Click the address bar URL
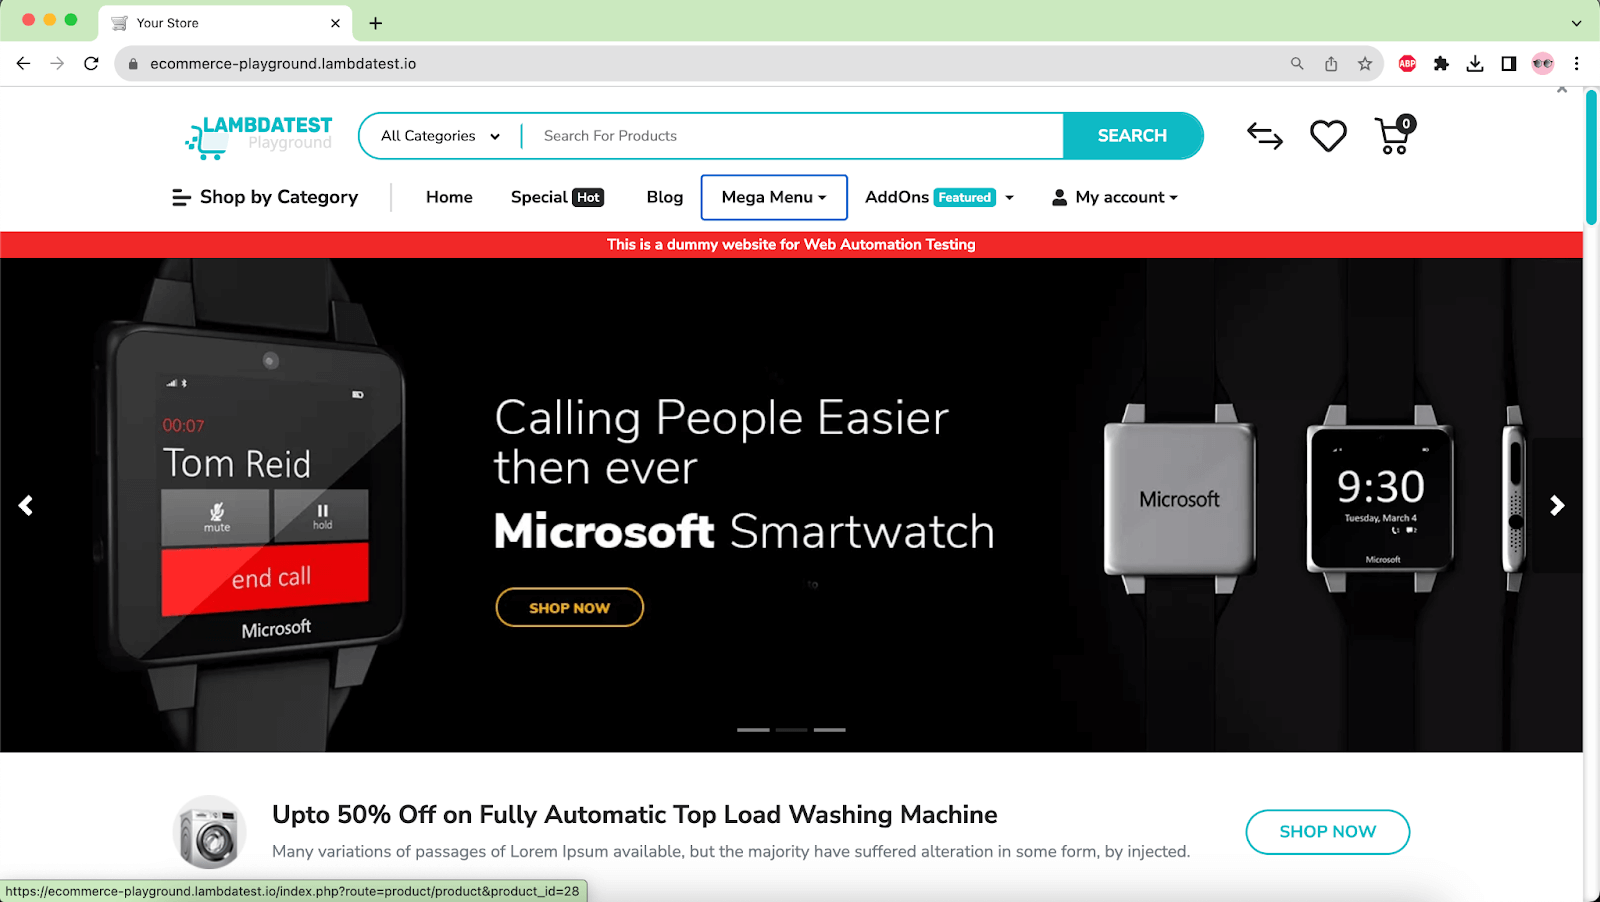 (283, 64)
